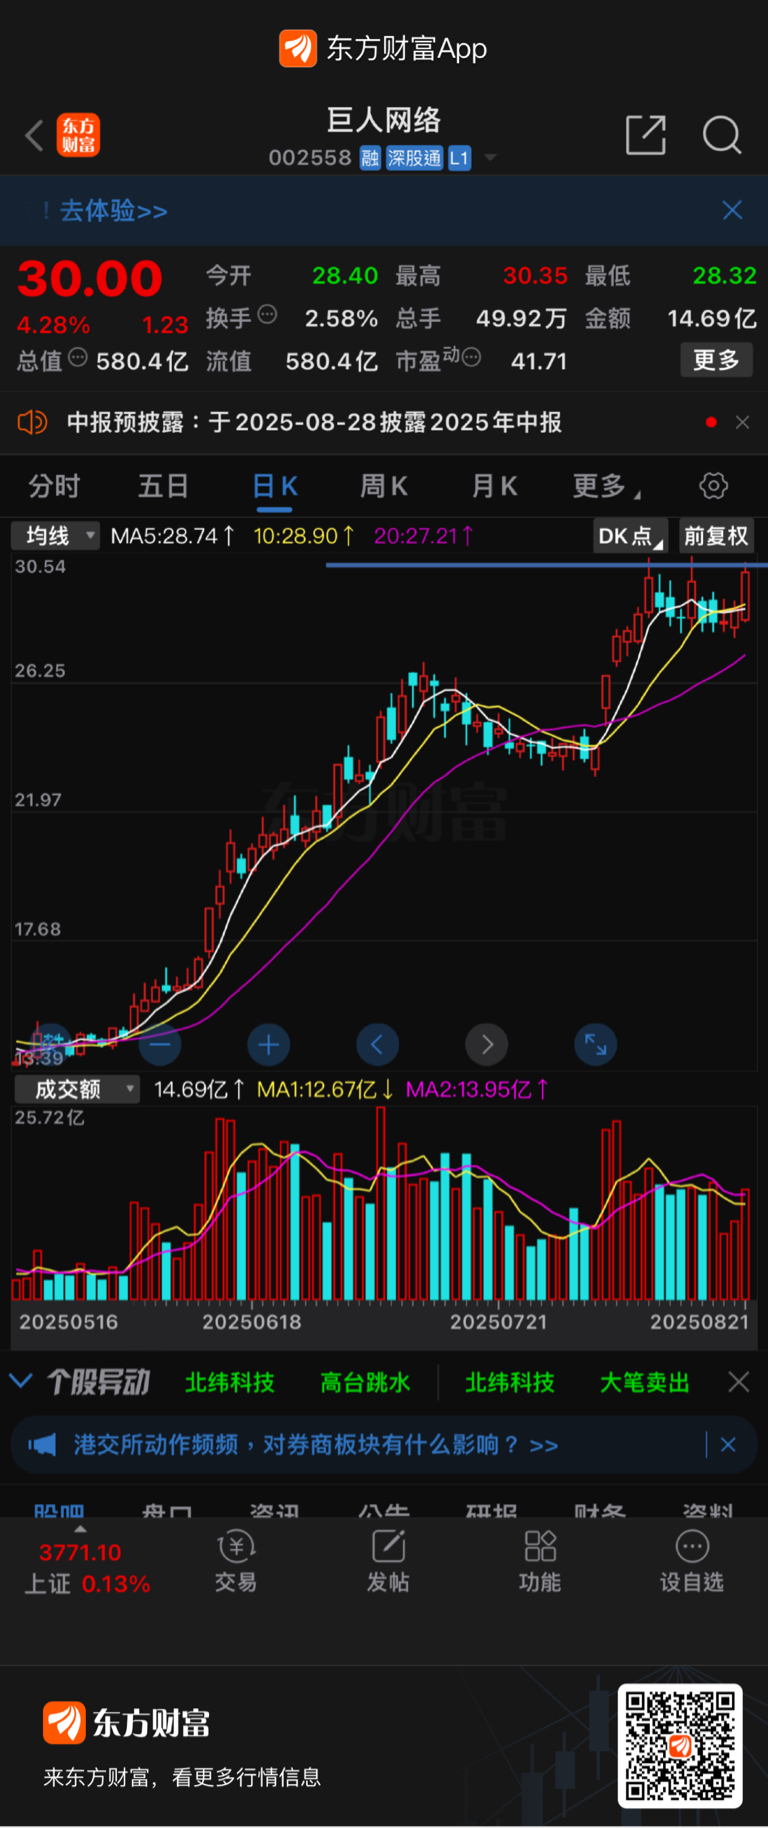Screen dimensions: 768x1828
Task: Expand chart to fullscreen icon
Action: (x=596, y=1045)
